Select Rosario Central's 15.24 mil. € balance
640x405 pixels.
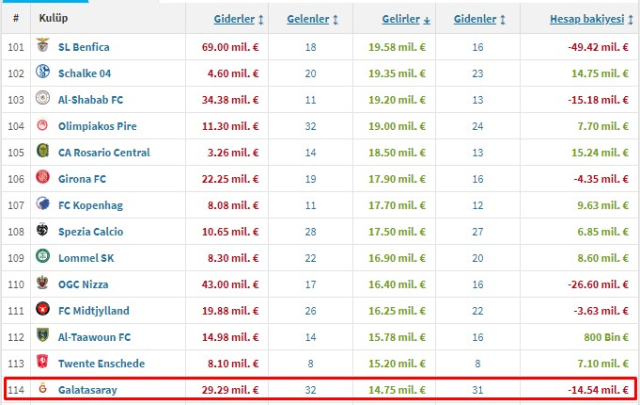tap(600, 153)
